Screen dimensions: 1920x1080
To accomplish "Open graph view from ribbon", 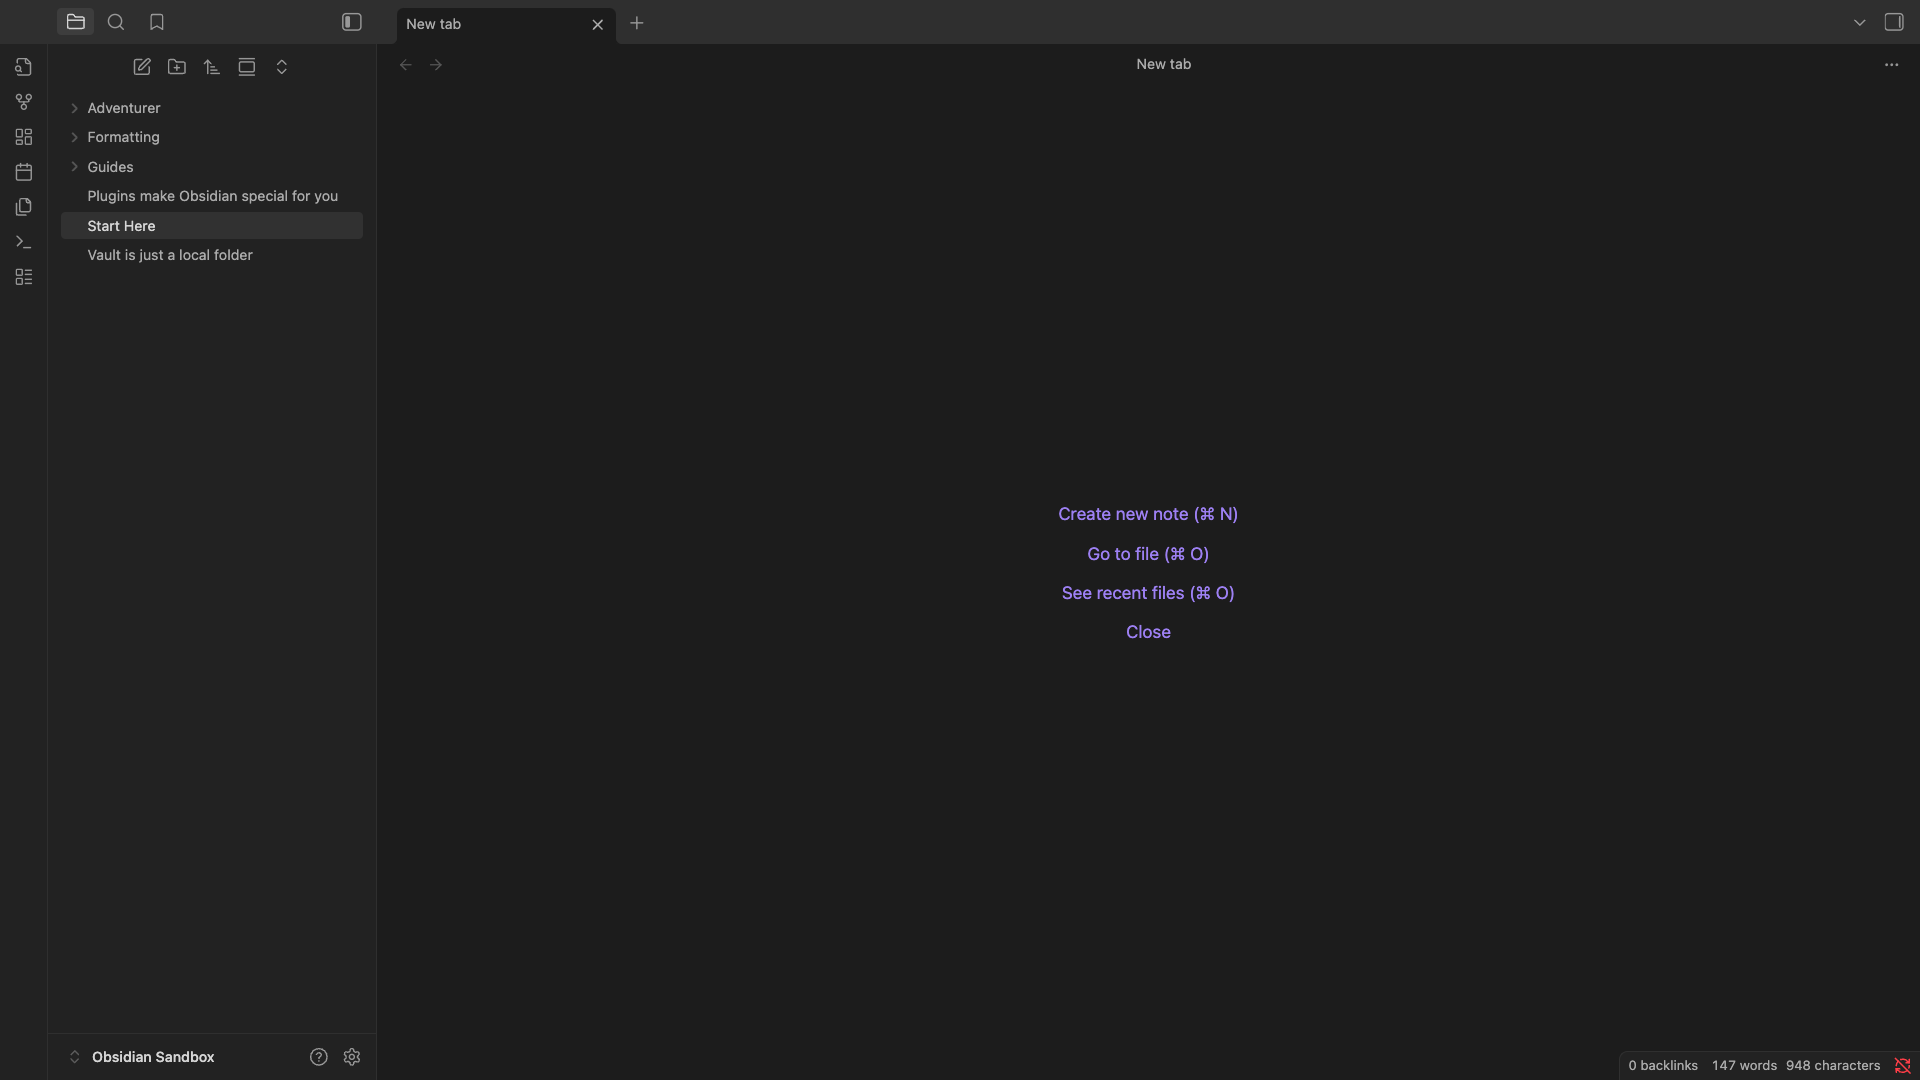I will pos(24,102).
